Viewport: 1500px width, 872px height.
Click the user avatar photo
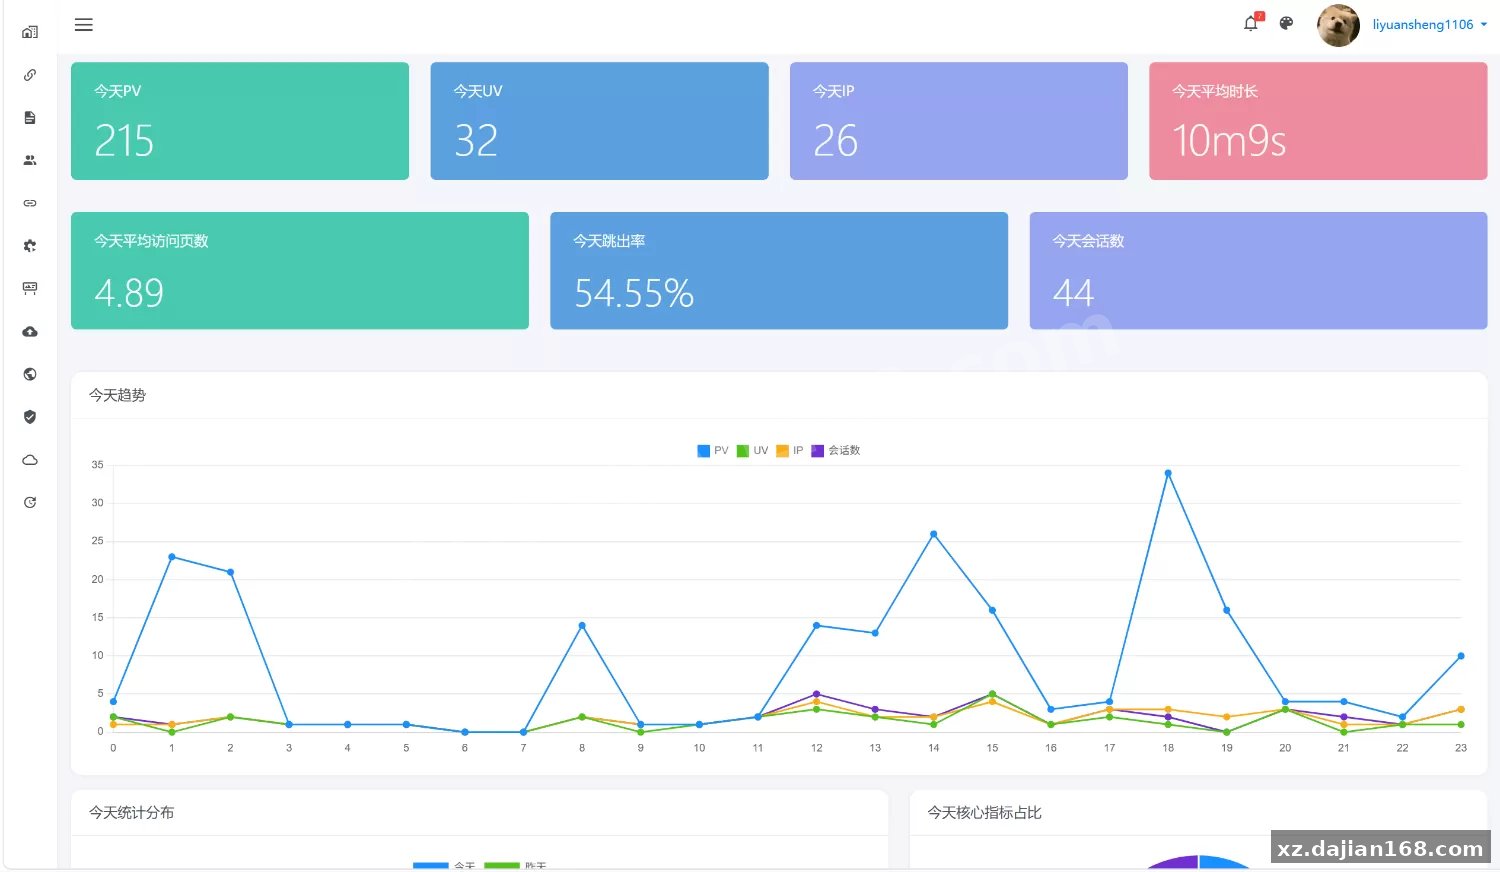(1338, 25)
